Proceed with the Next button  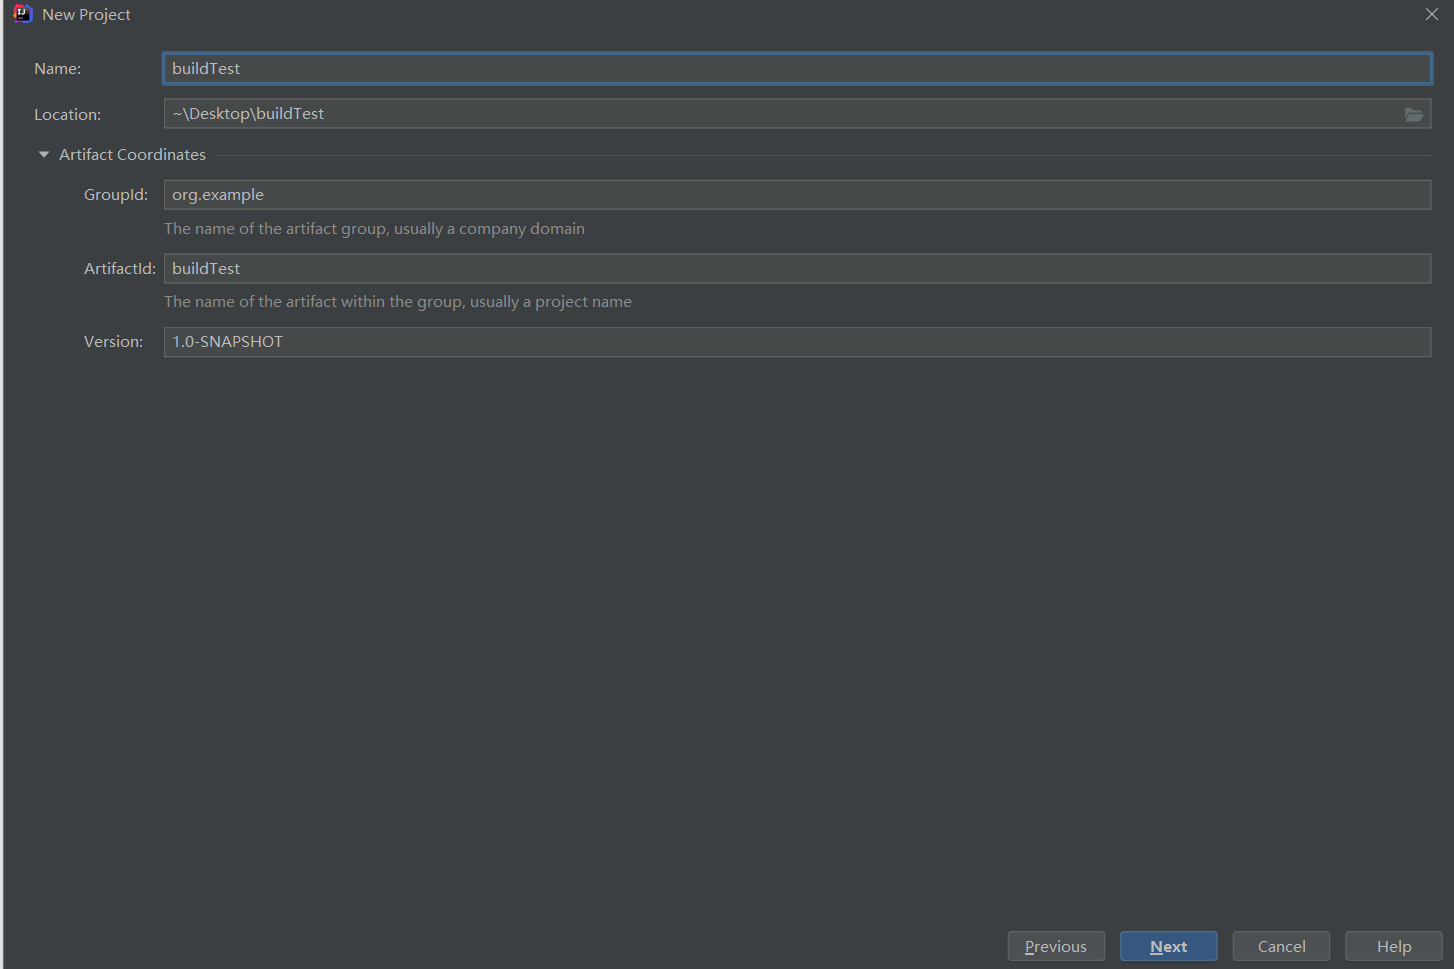coord(1169,946)
